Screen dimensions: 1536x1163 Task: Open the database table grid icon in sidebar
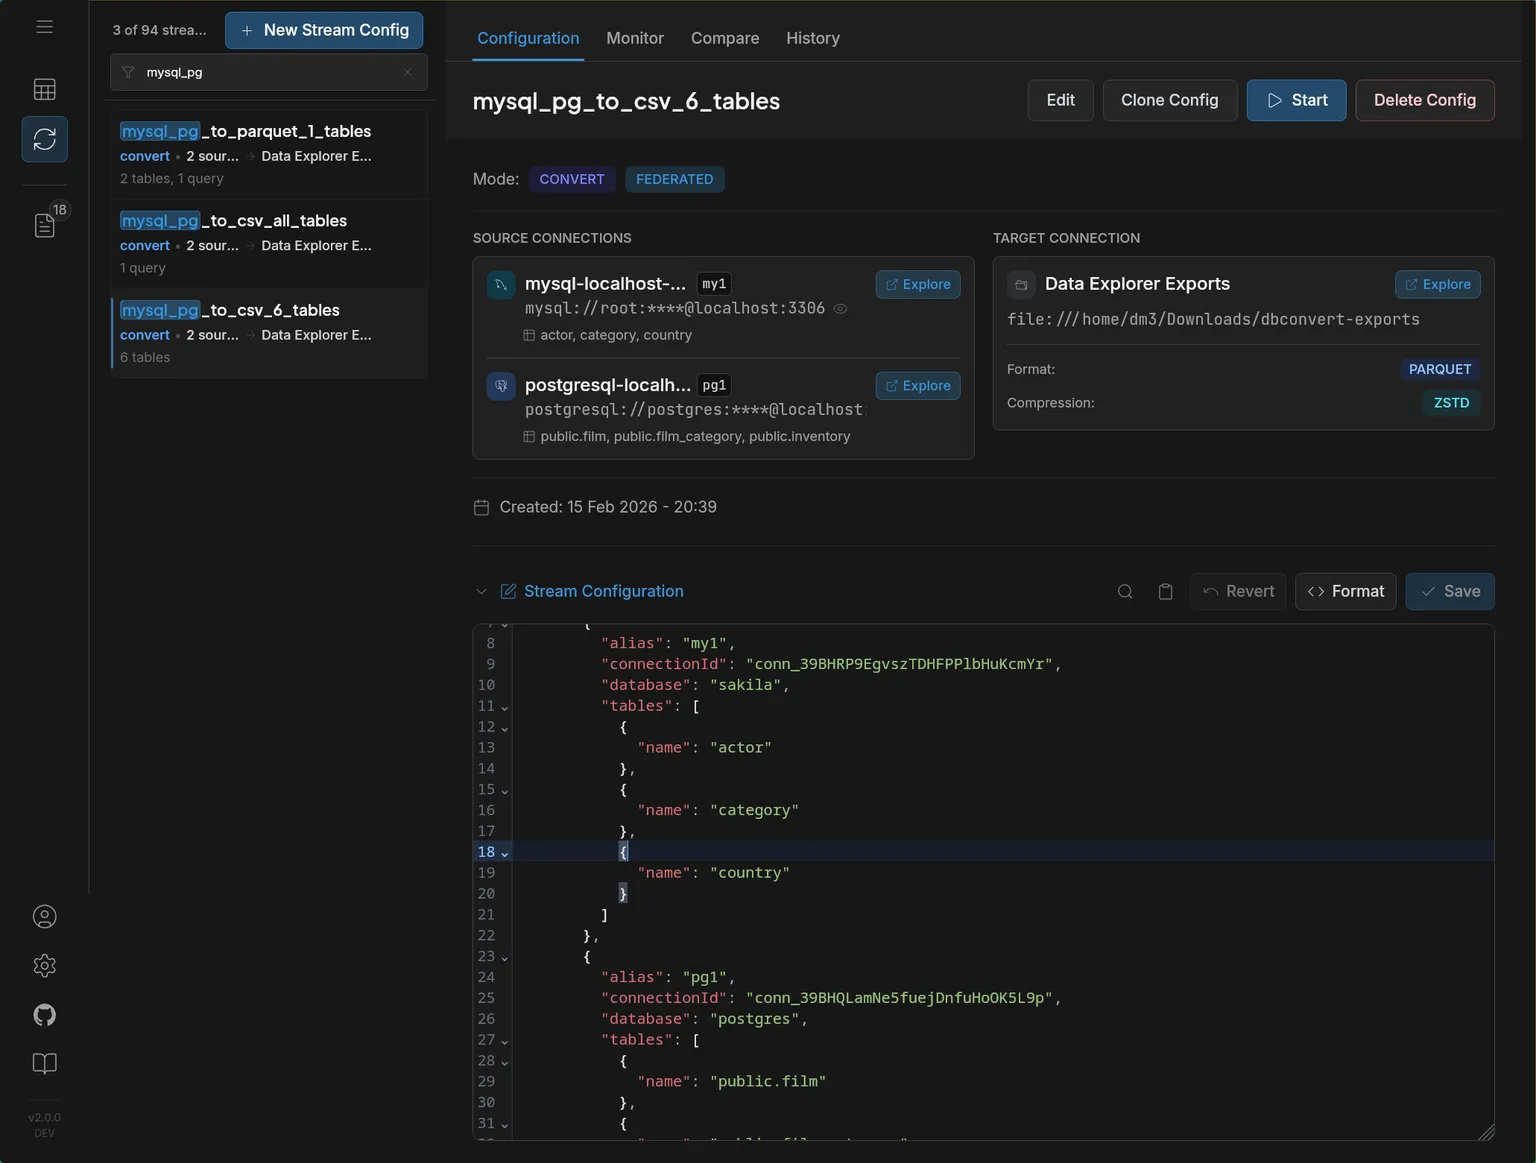(x=45, y=89)
